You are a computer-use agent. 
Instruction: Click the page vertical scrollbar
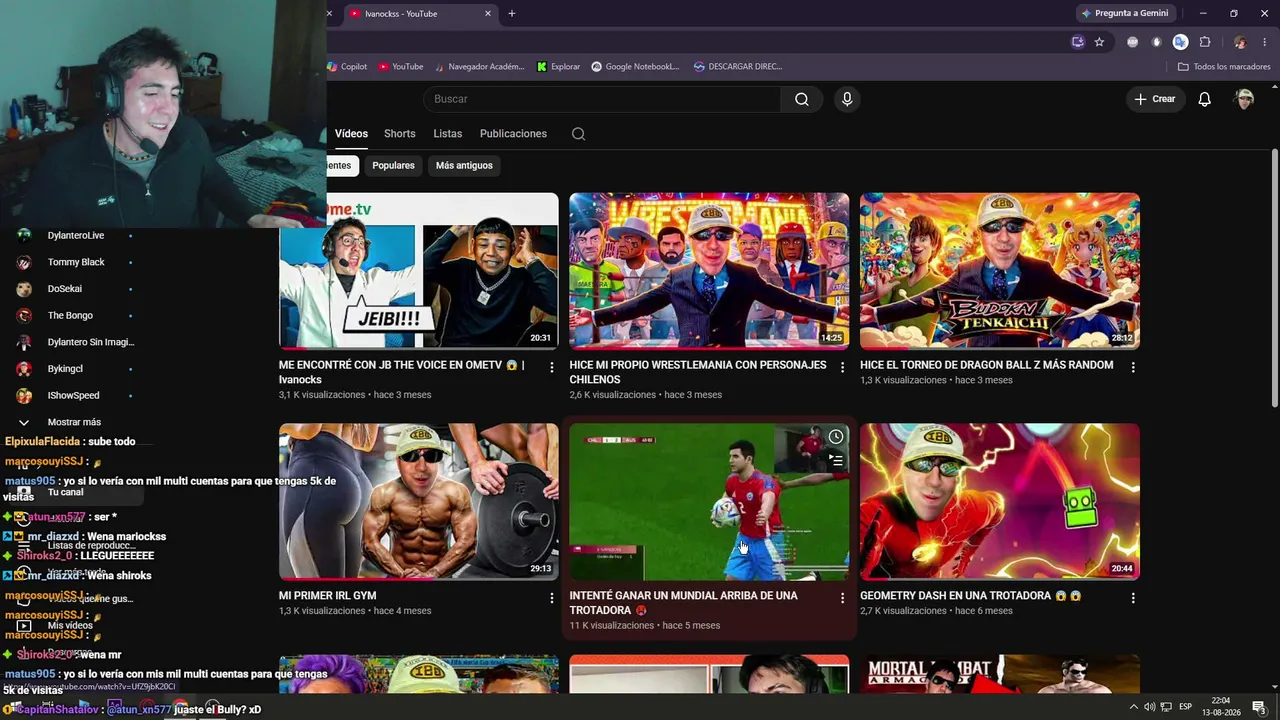pos(1275,278)
